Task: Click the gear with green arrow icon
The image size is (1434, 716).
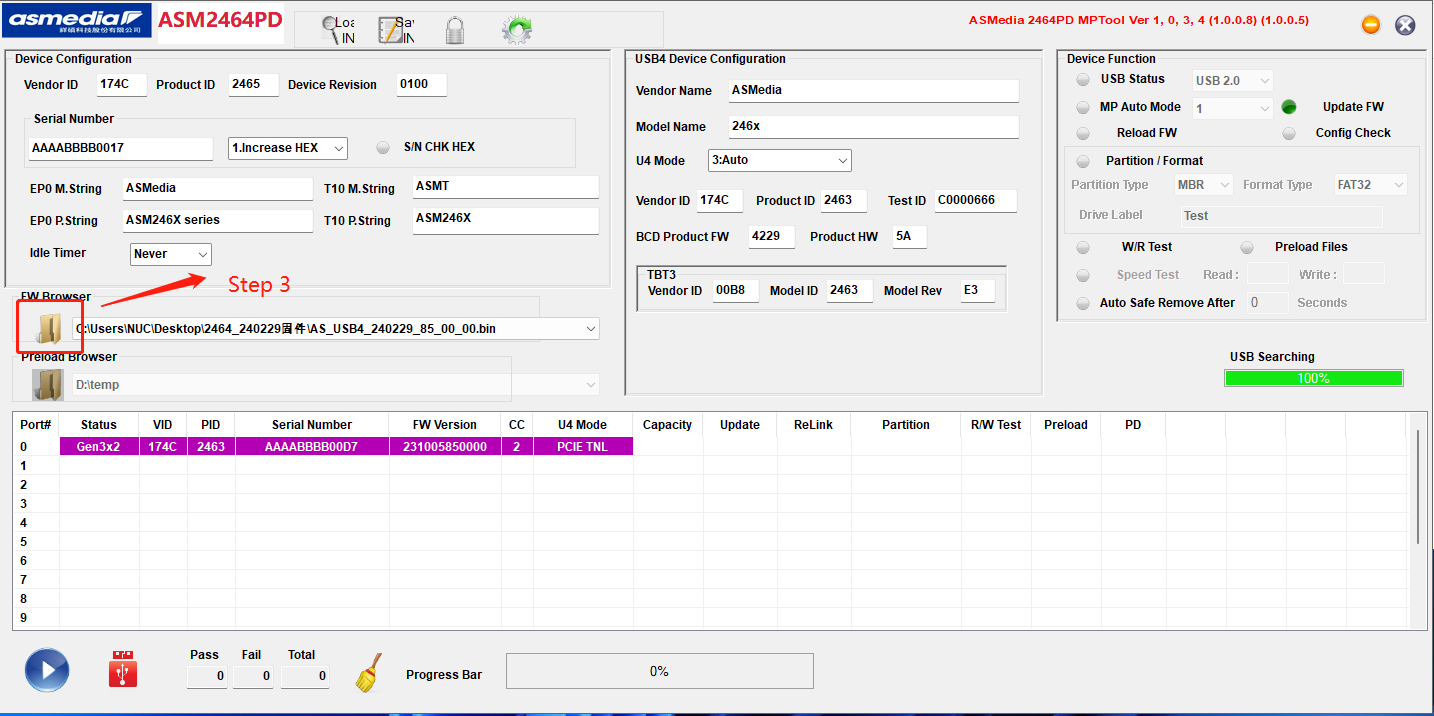Action: point(516,30)
